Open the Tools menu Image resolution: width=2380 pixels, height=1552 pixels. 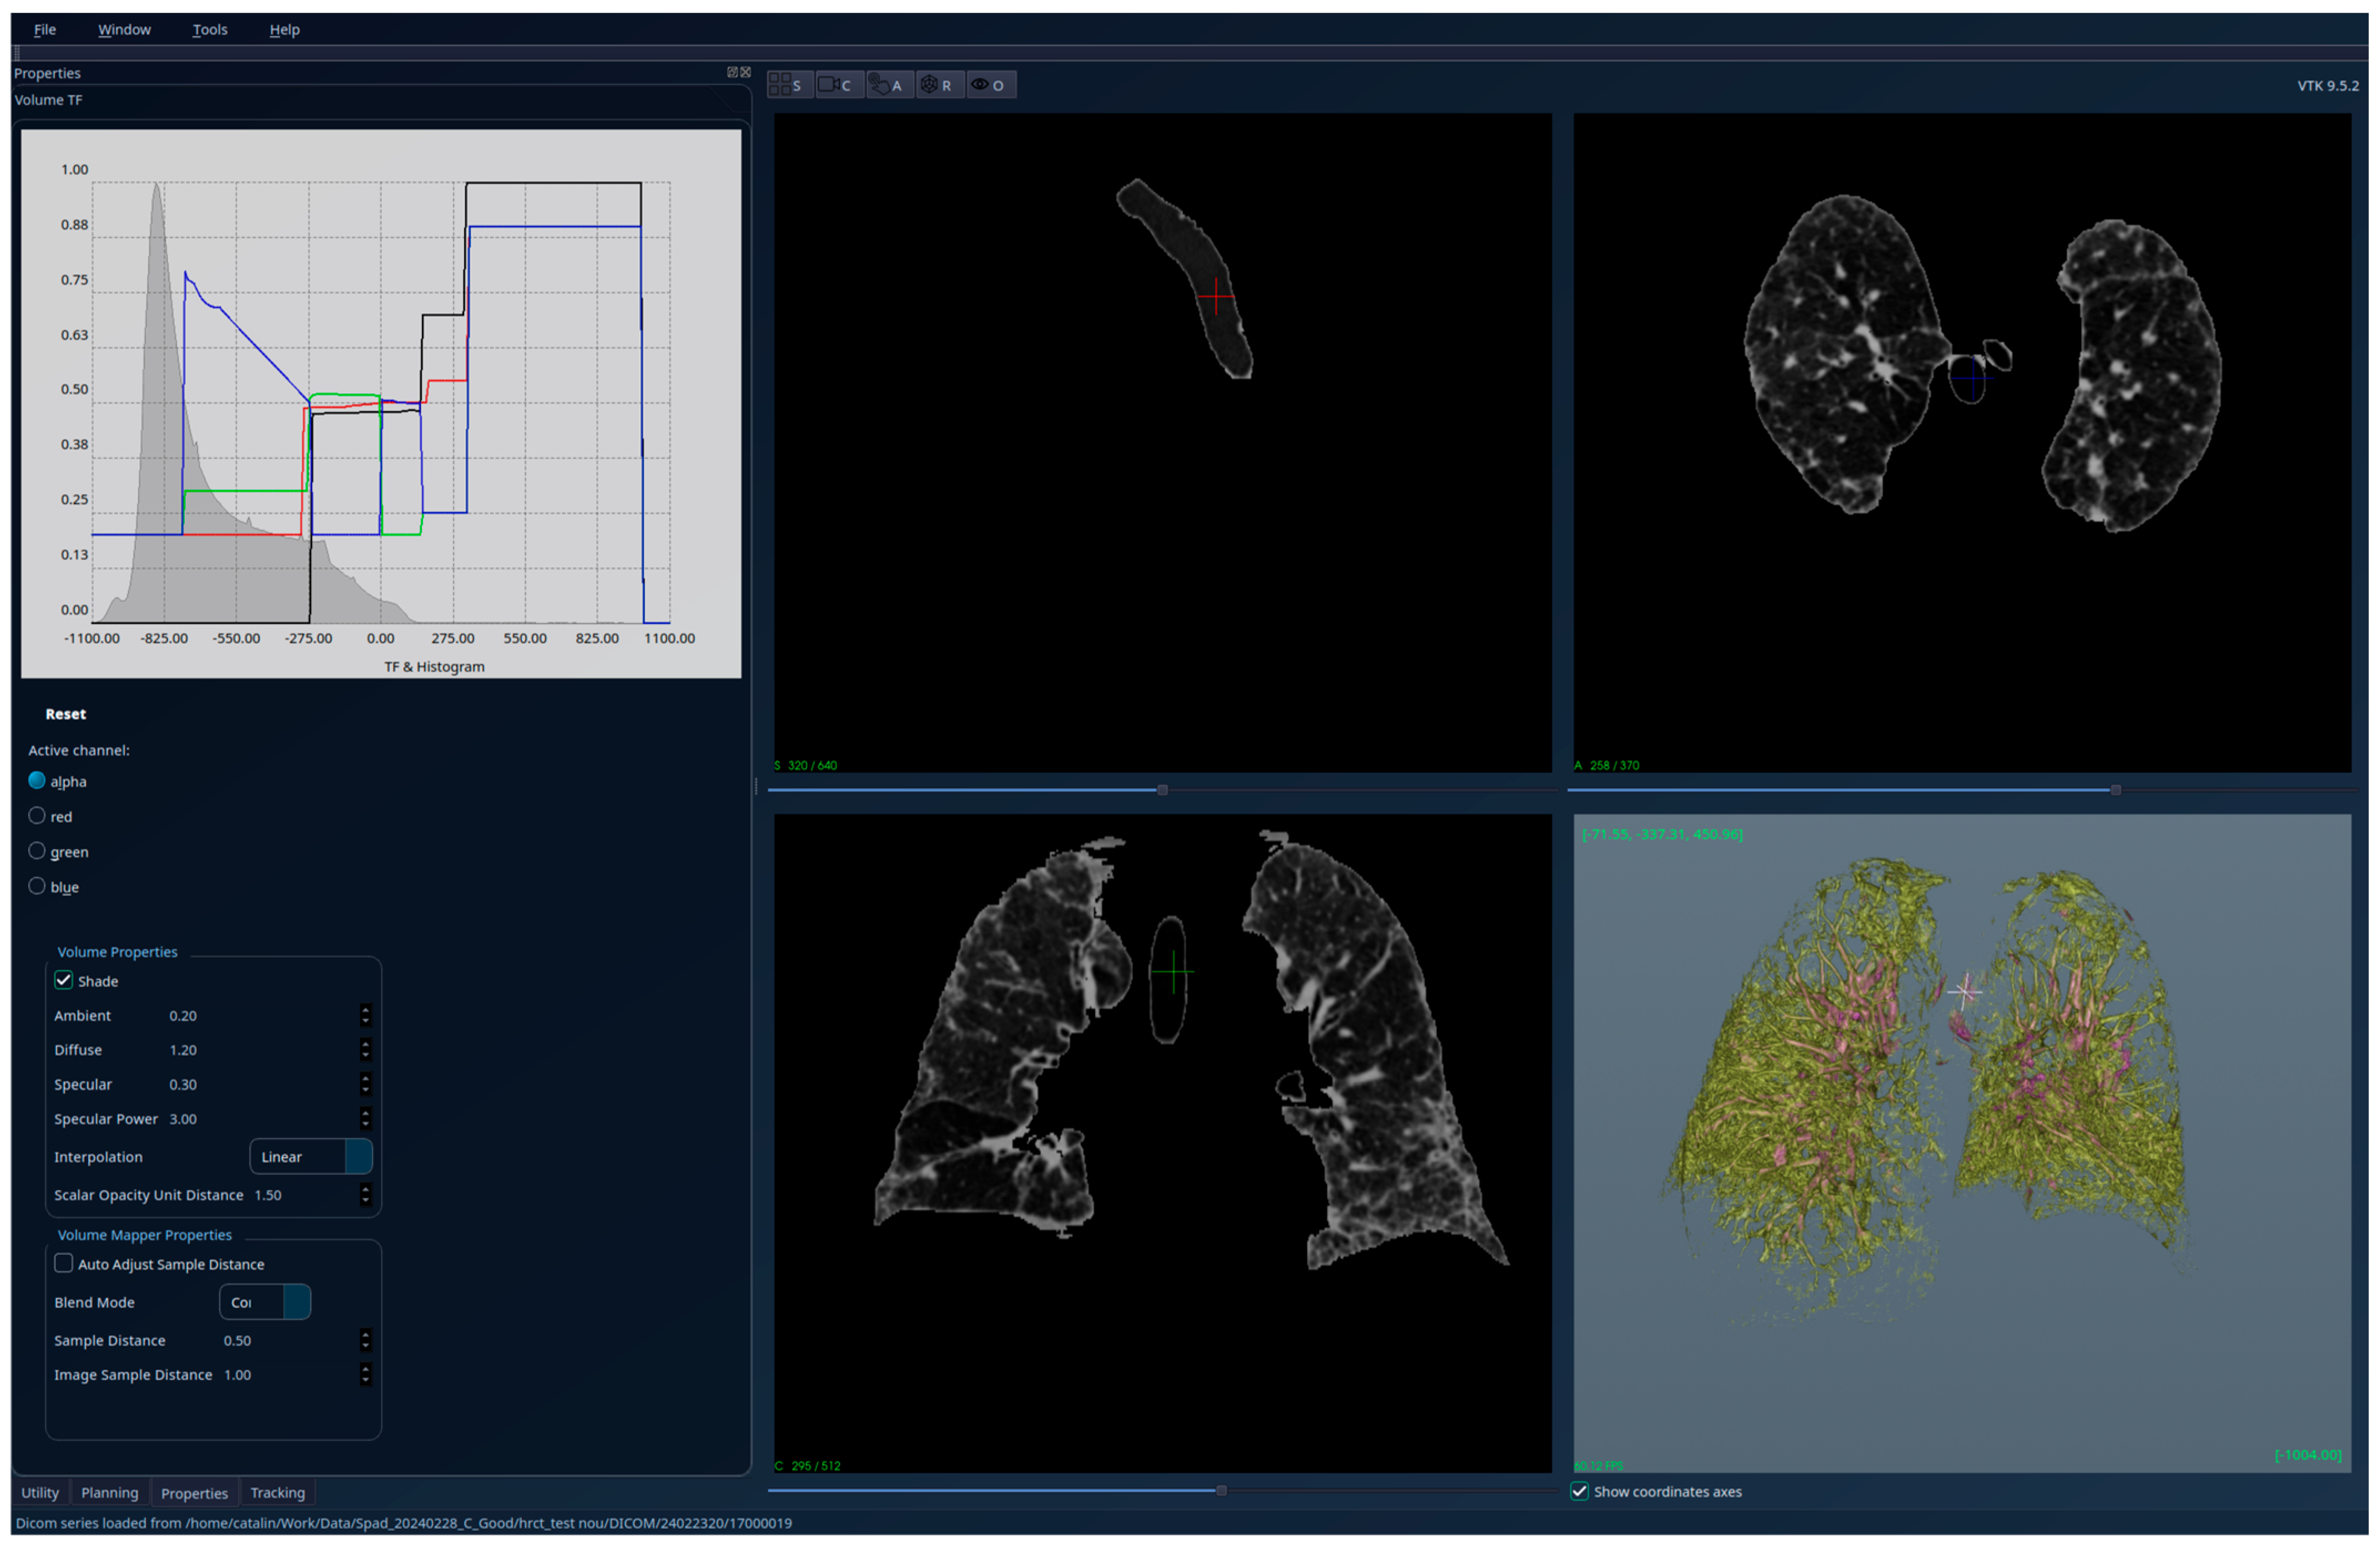[210, 29]
